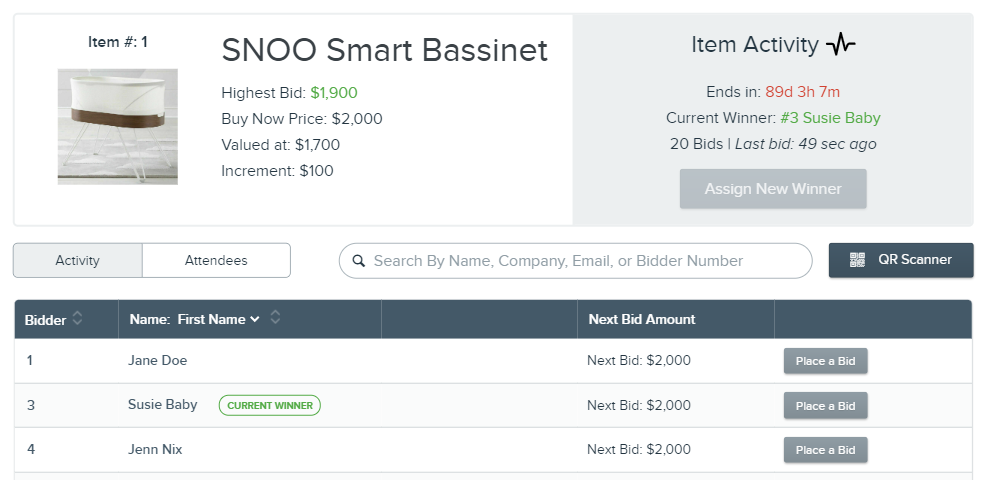Select the Activity tab
Screen dimensions: 984x480
pos(78,260)
